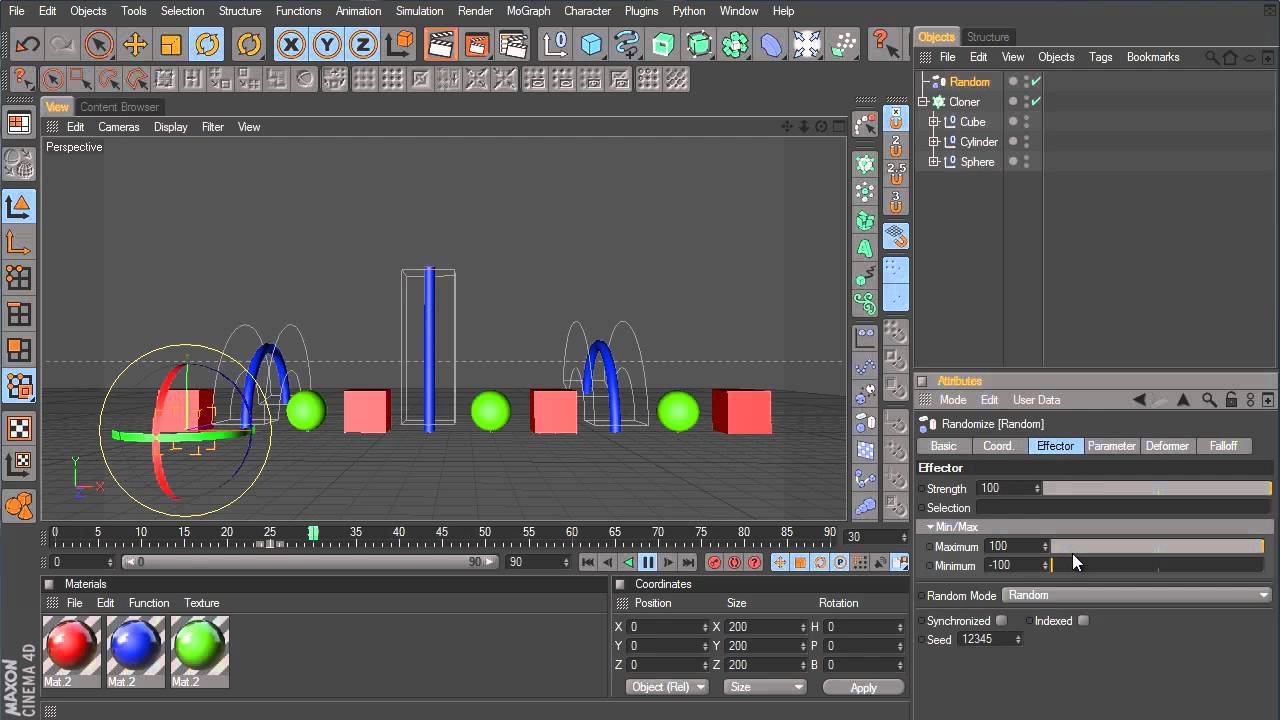Open the Random Mode dropdown

(x=1137, y=595)
